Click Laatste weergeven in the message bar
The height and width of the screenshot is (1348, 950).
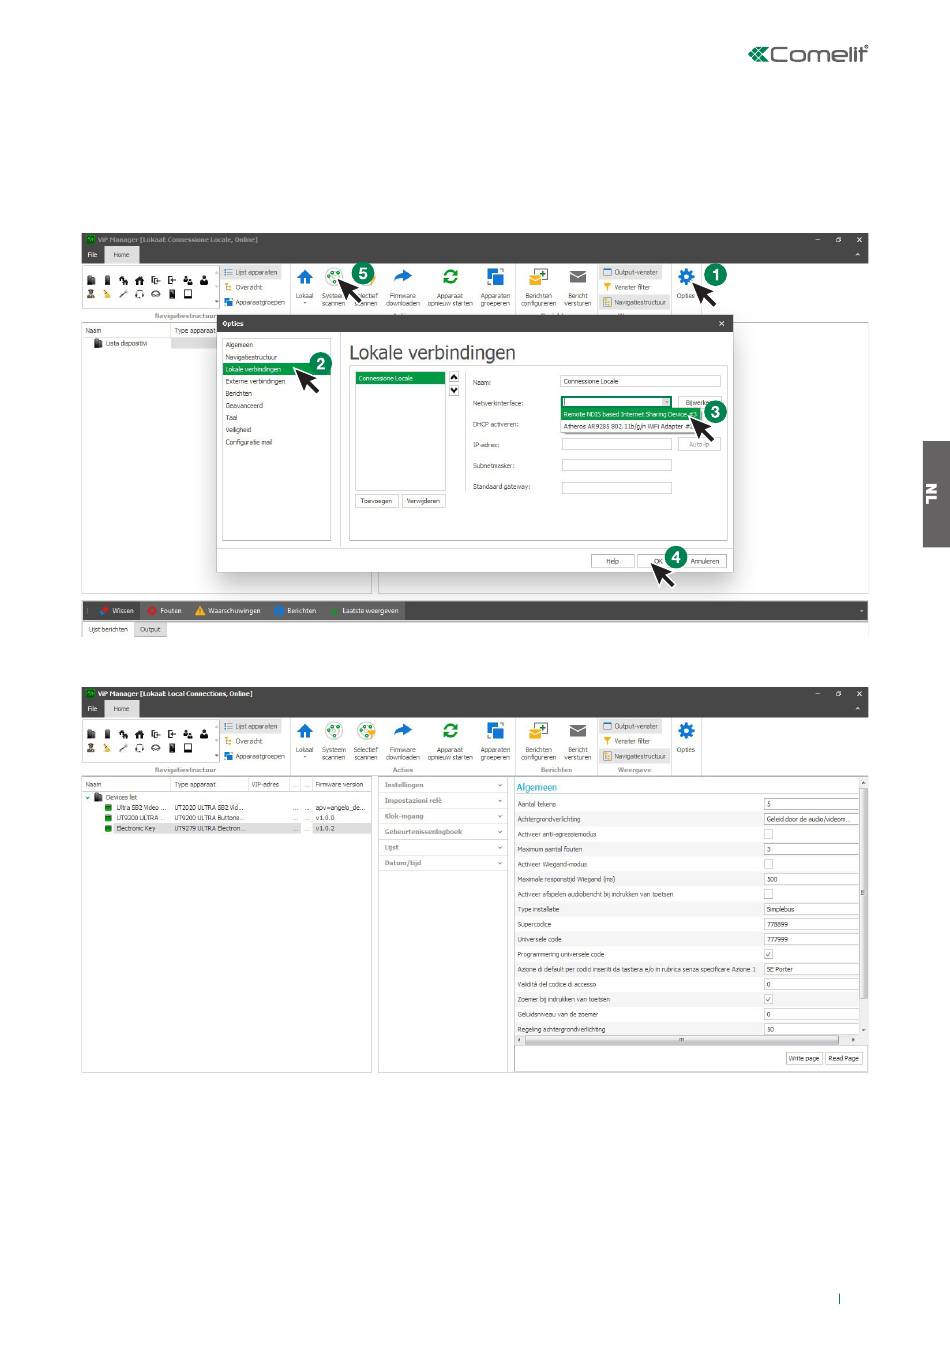pyautogui.click(x=365, y=610)
